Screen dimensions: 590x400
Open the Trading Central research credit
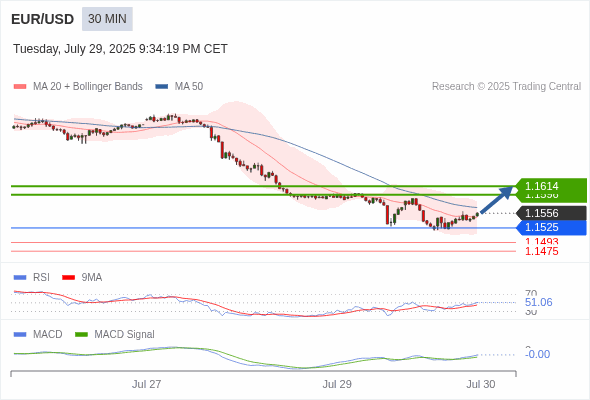click(x=506, y=87)
